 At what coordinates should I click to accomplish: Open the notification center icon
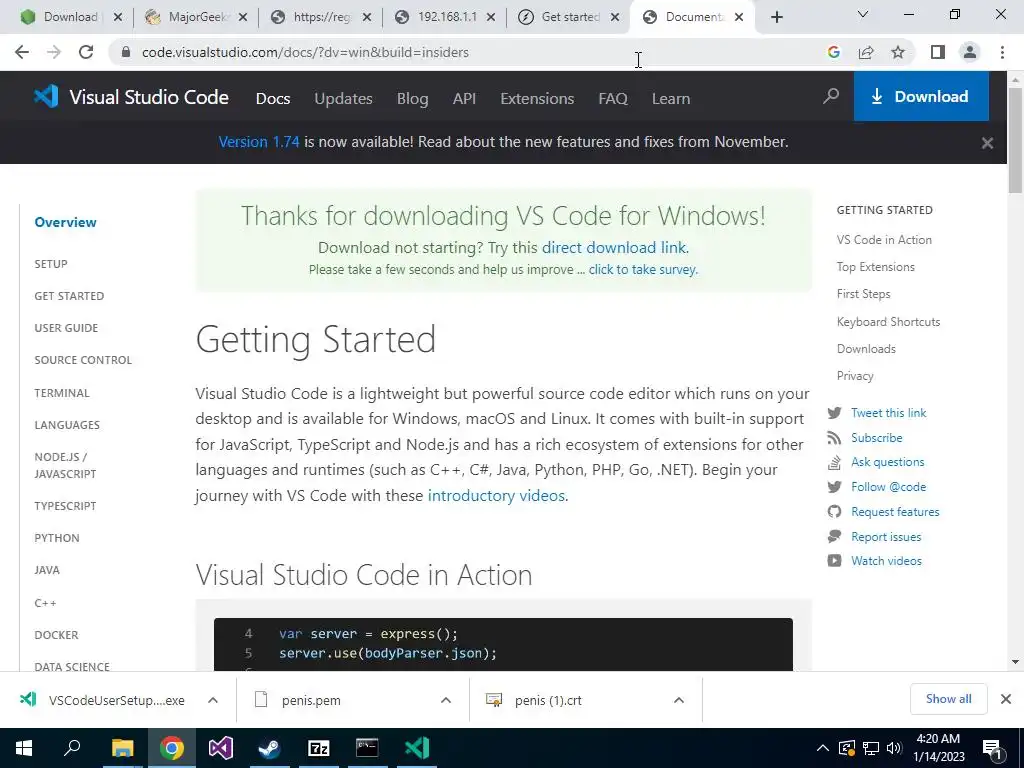[992, 748]
